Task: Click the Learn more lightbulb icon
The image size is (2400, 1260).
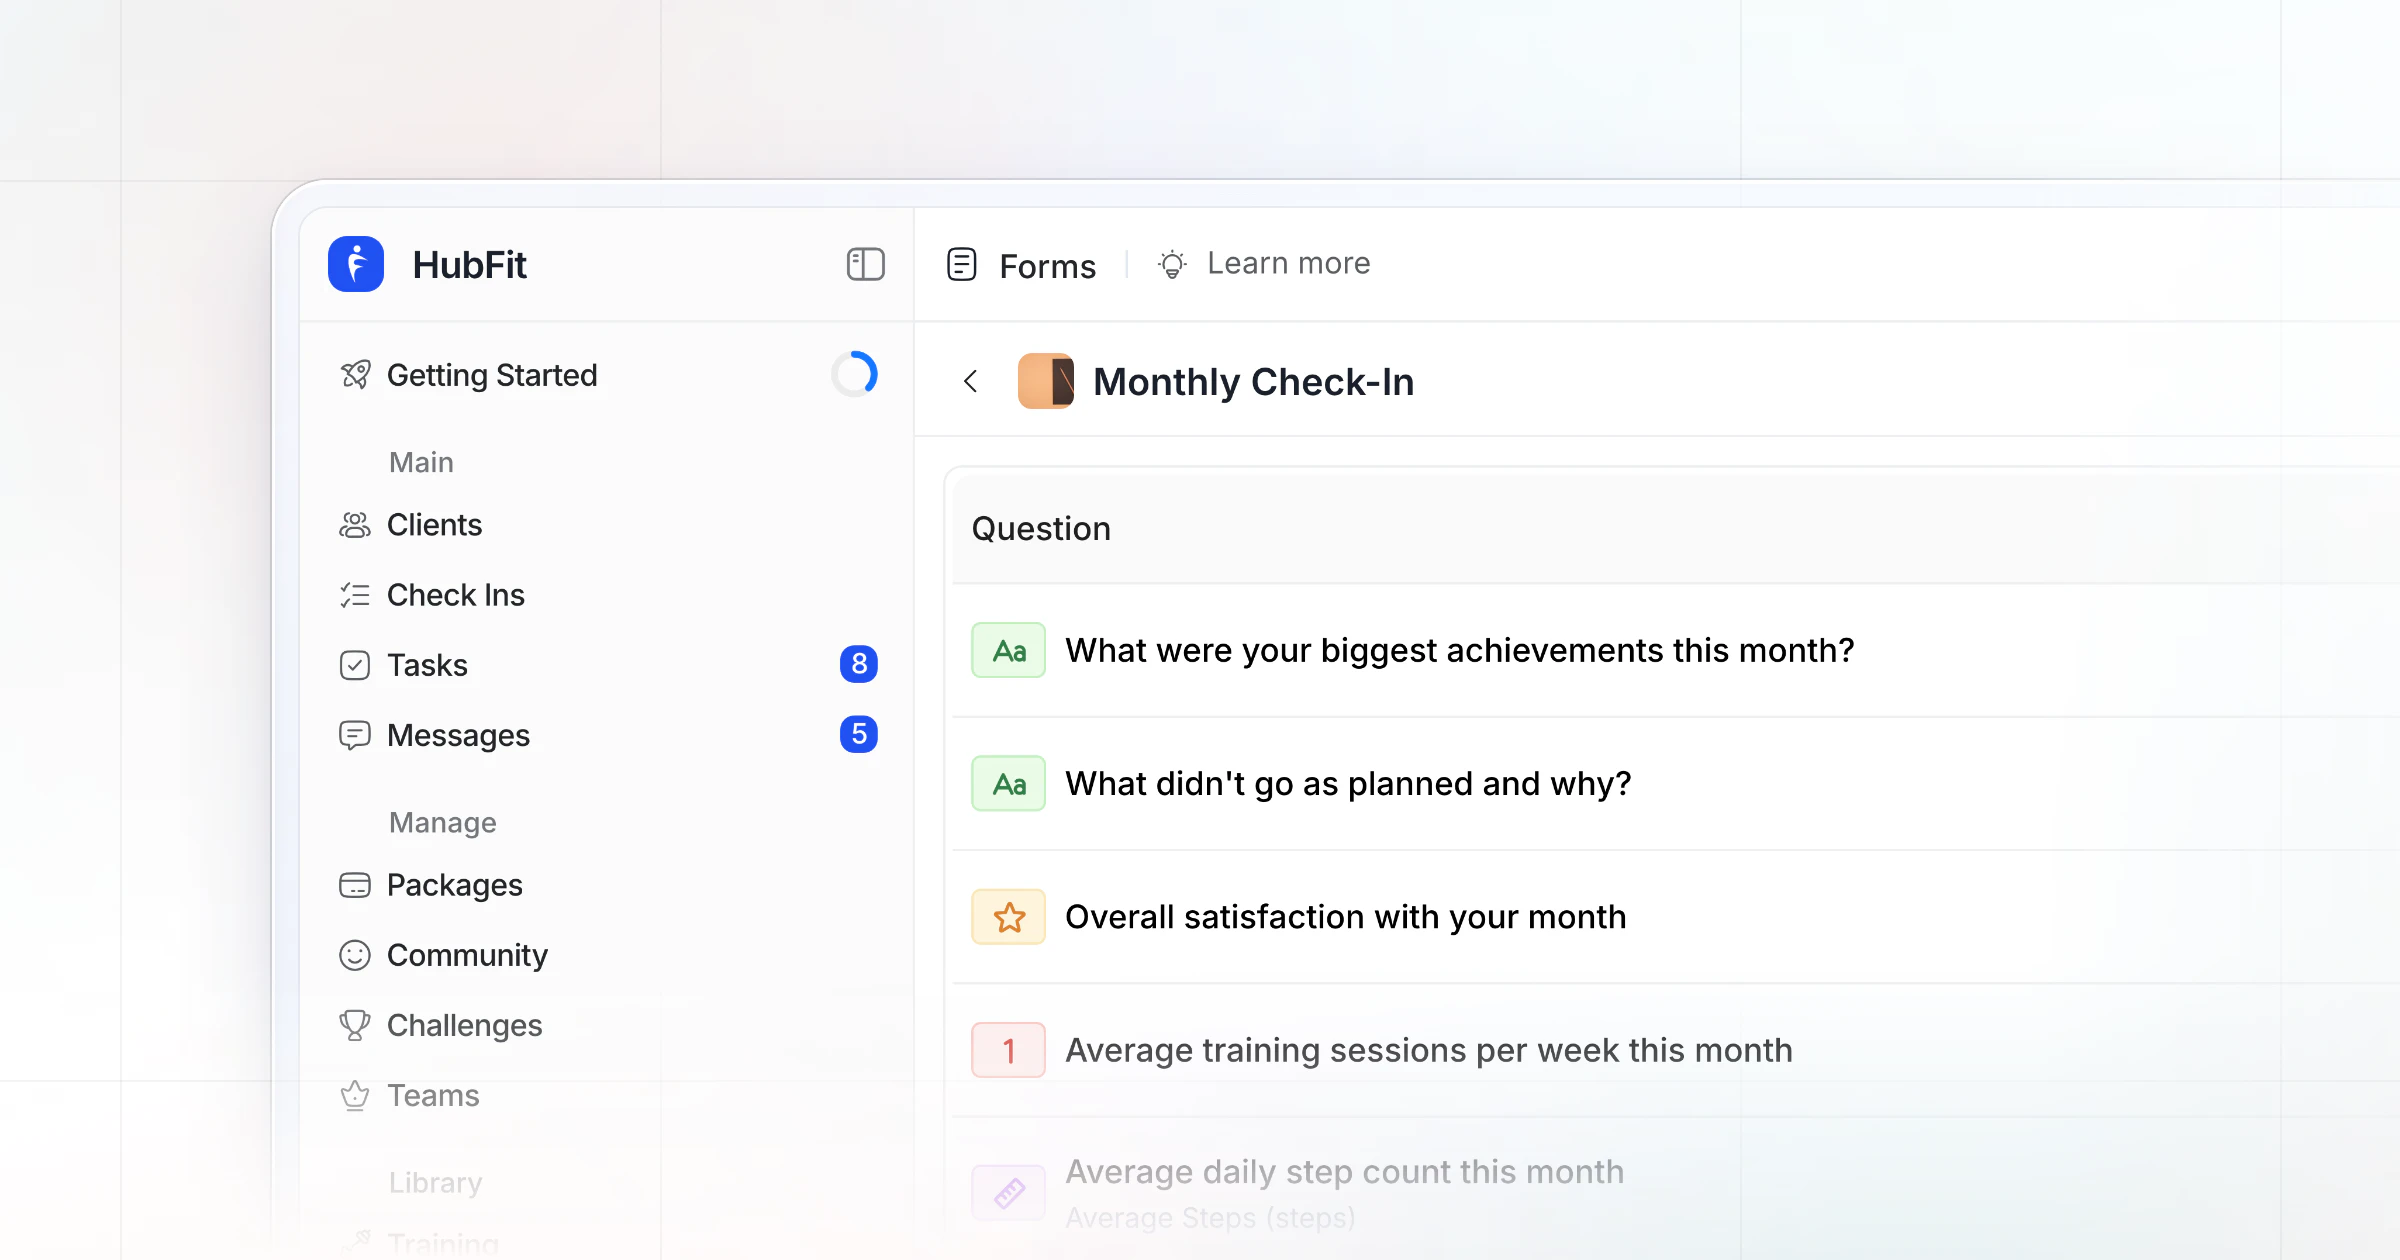Action: (1172, 264)
